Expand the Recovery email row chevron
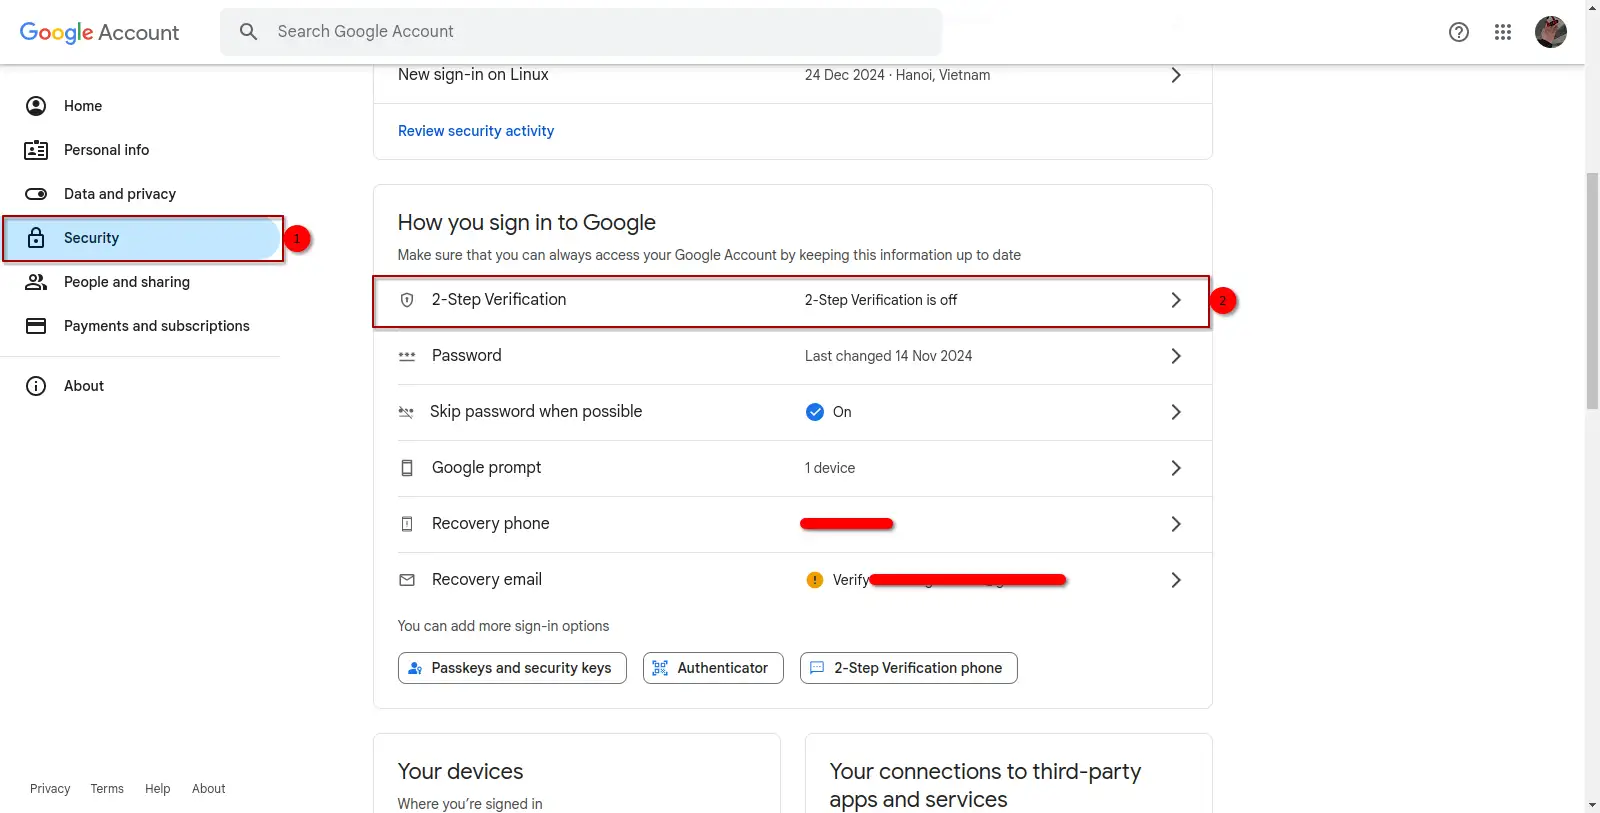Image resolution: width=1600 pixels, height=813 pixels. pyautogui.click(x=1176, y=580)
